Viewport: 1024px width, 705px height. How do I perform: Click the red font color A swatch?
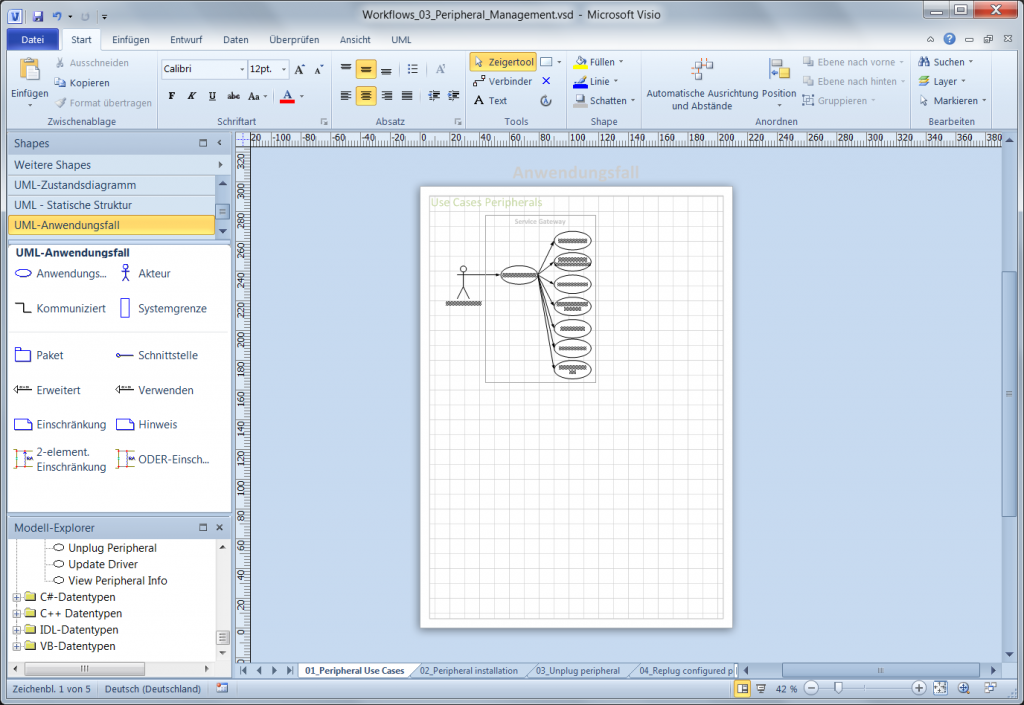pyautogui.click(x=287, y=96)
